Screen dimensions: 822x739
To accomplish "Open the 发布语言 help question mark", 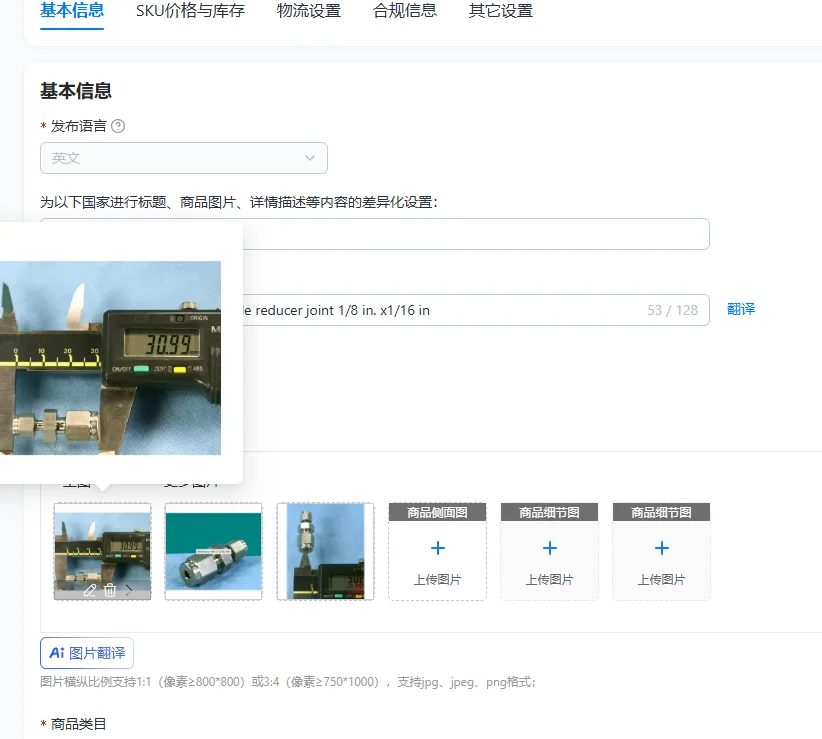I will 118,126.
